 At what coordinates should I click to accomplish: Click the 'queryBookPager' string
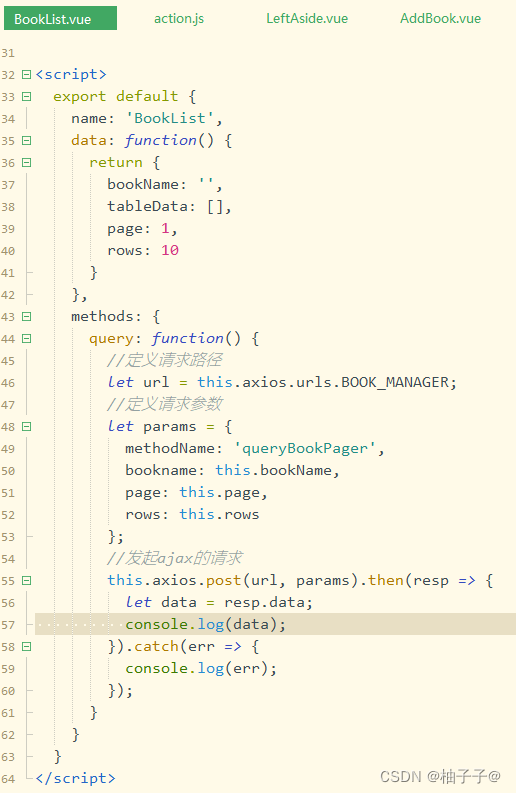point(305,449)
